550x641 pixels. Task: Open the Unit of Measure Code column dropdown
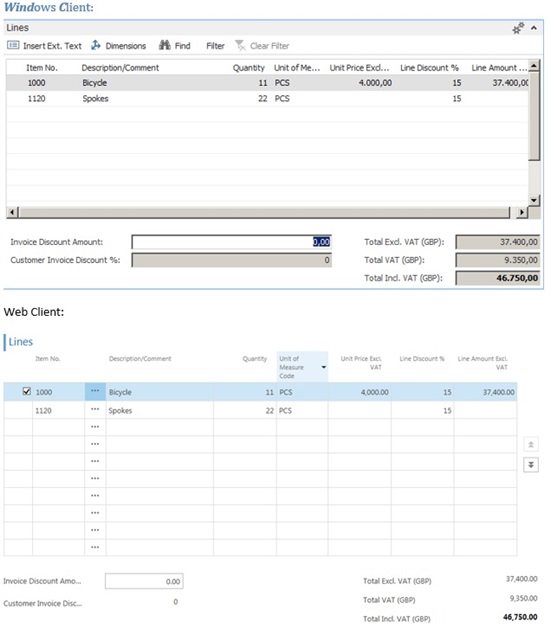tap(323, 367)
